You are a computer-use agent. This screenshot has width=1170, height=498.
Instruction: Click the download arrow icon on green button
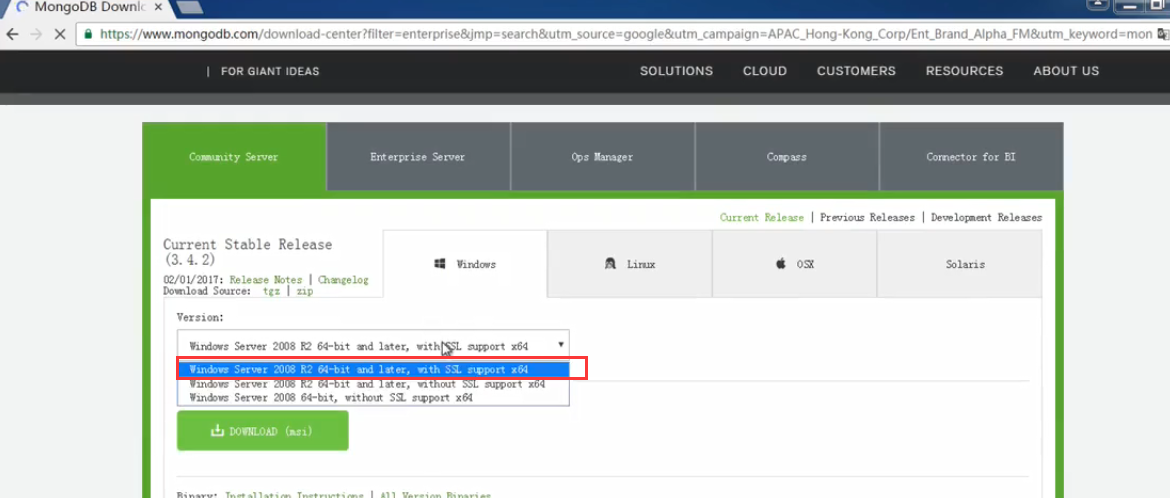click(217, 431)
